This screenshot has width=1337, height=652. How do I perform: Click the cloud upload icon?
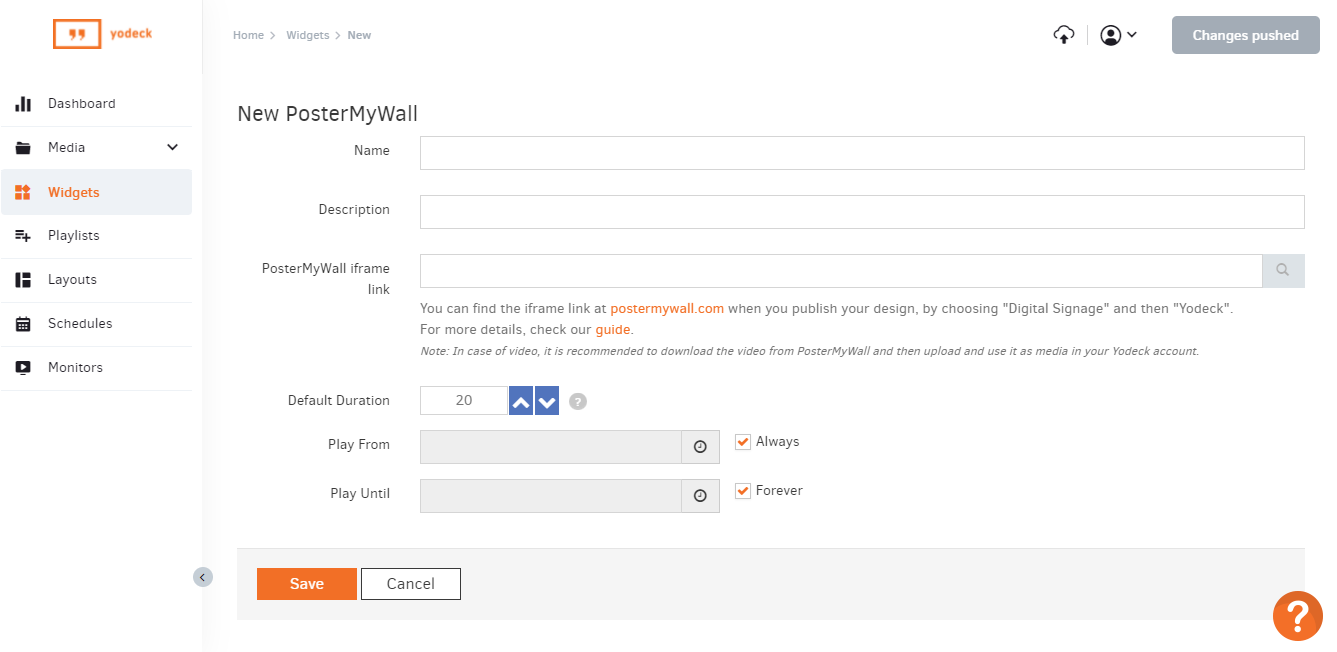tap(1064, 35)
